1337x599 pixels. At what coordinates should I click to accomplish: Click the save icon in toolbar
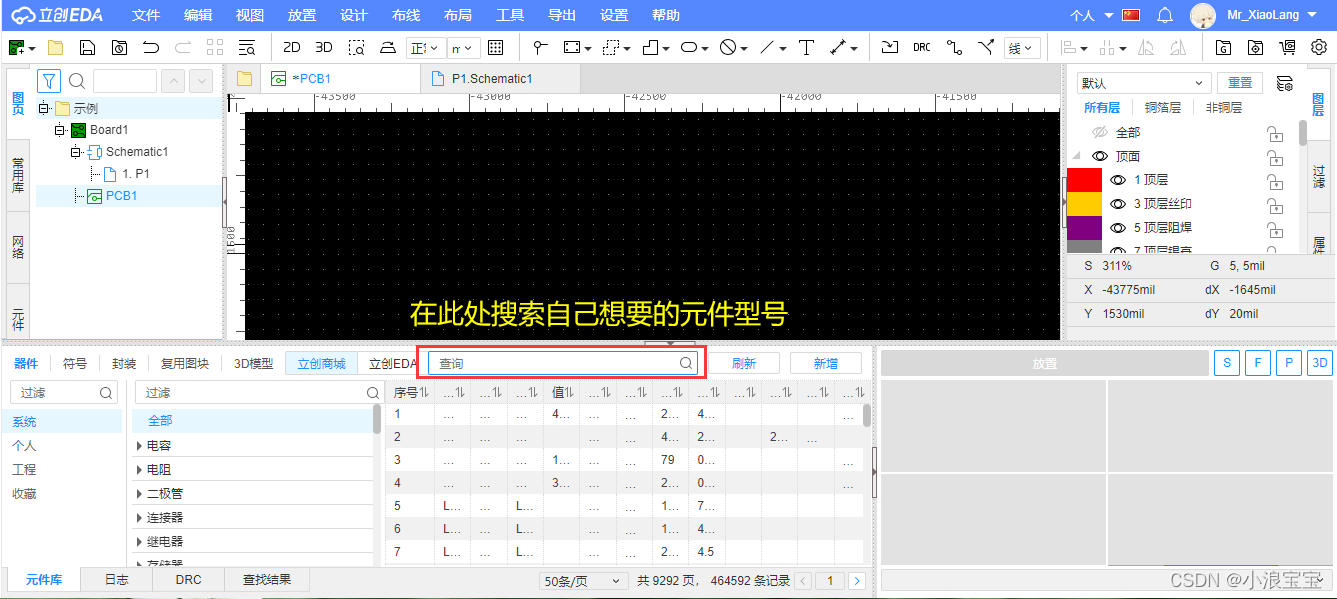click(87, 47)
